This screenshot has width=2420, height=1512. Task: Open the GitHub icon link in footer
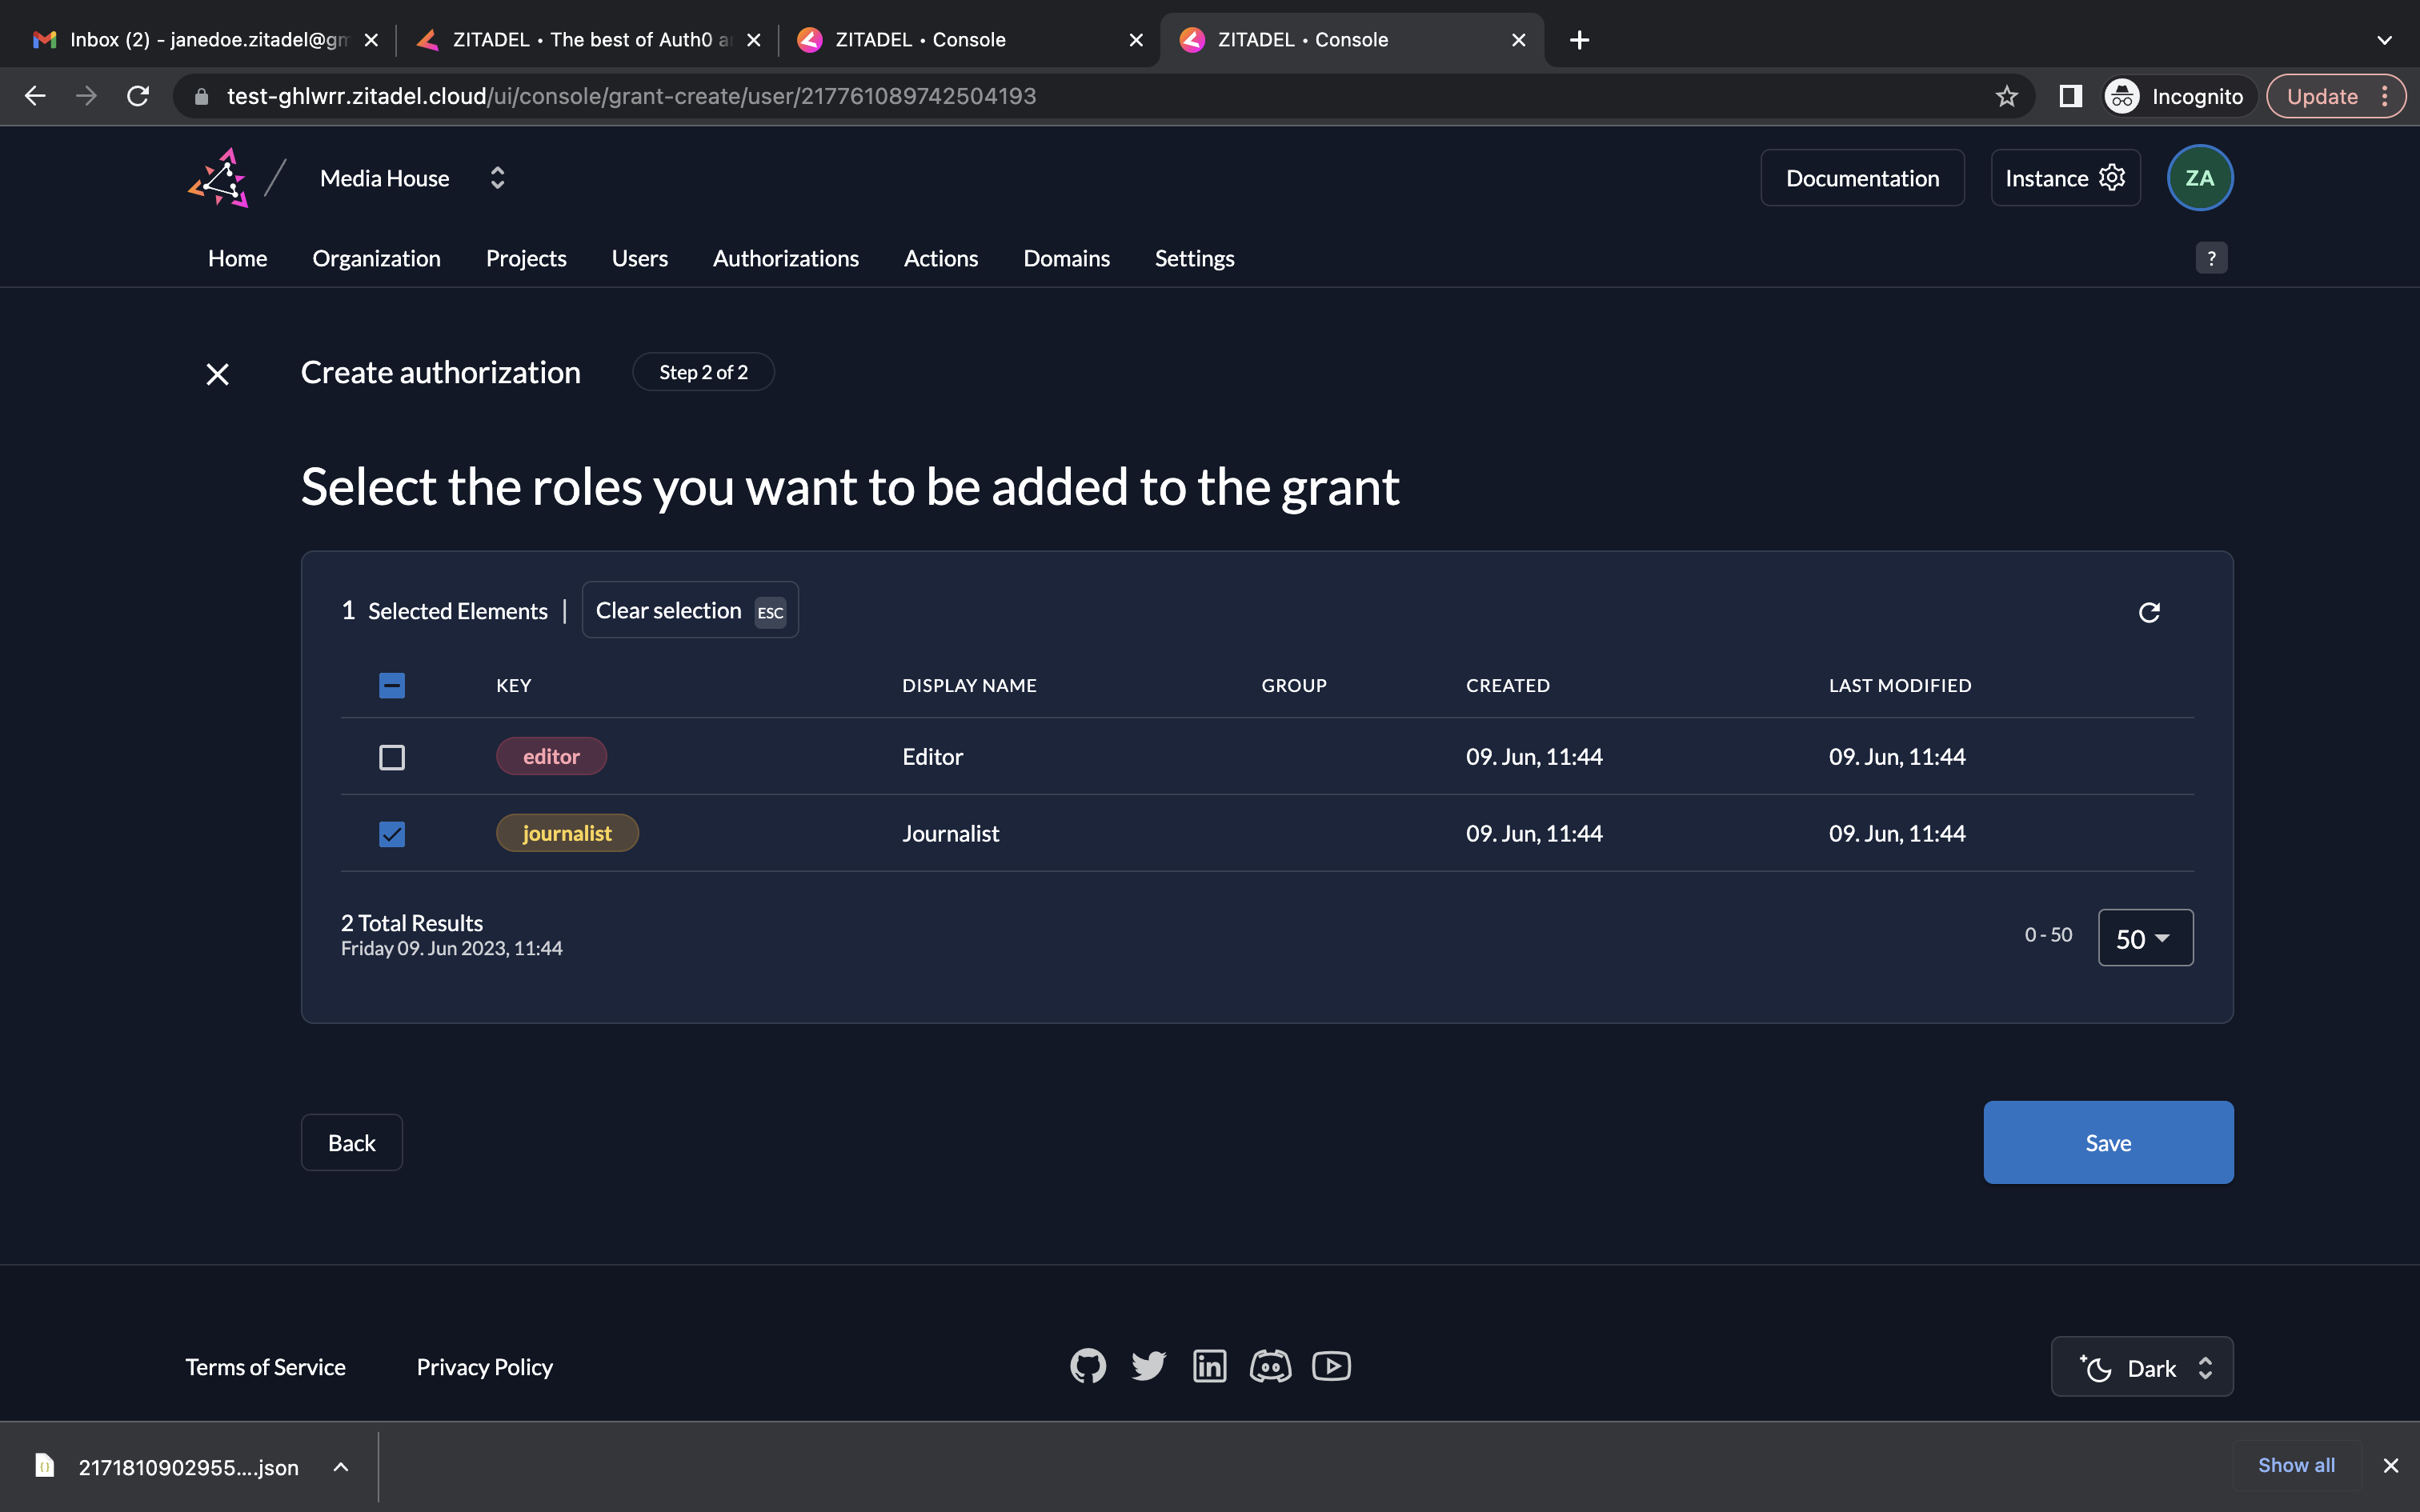[x=1088, y=1366]
